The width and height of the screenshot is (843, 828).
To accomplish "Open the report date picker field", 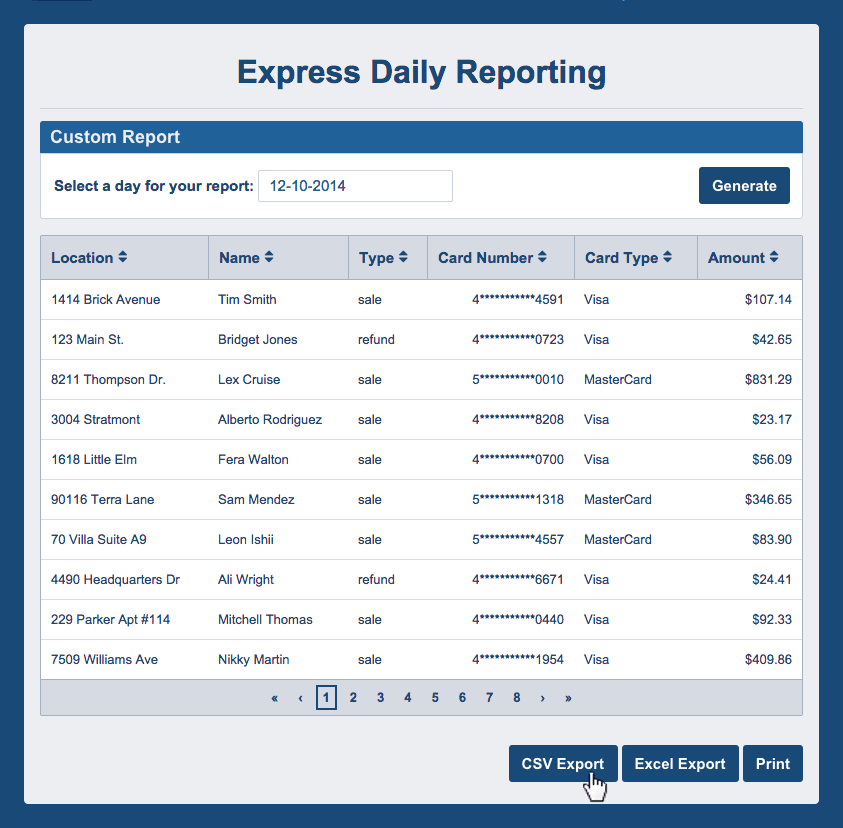I will click(355, 186).
